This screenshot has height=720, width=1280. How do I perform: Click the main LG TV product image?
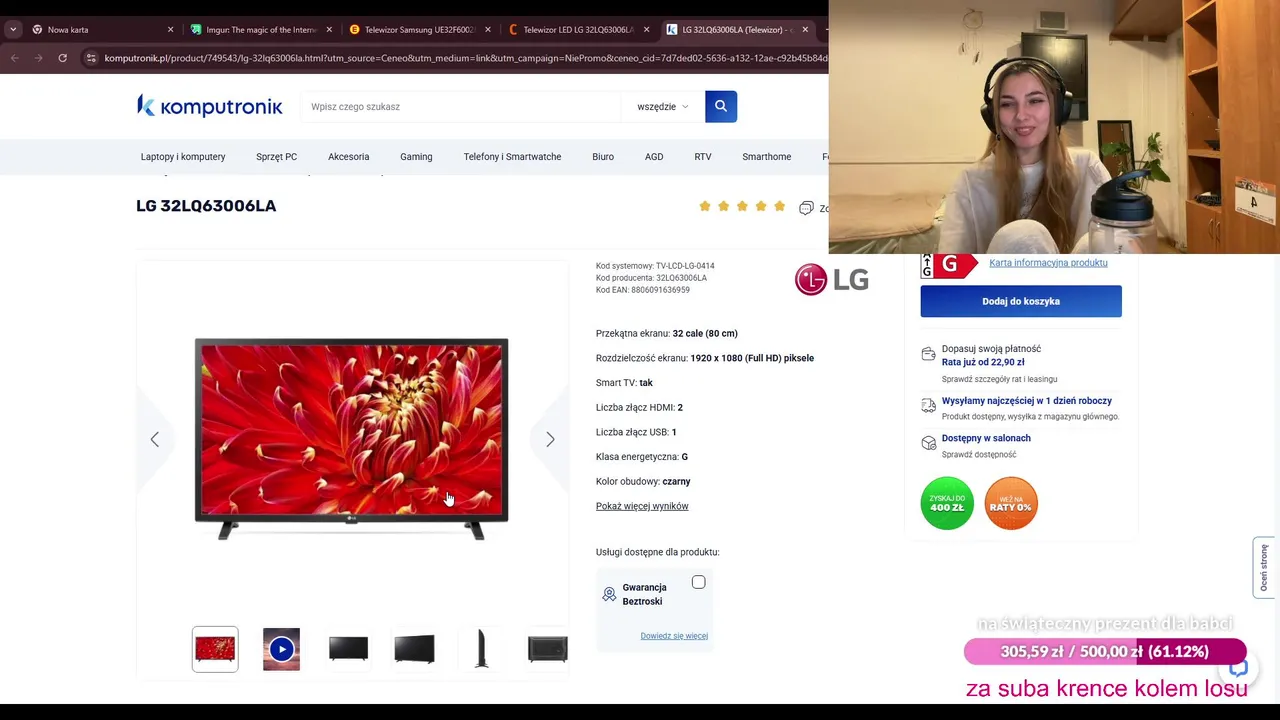tap(351, 439)
